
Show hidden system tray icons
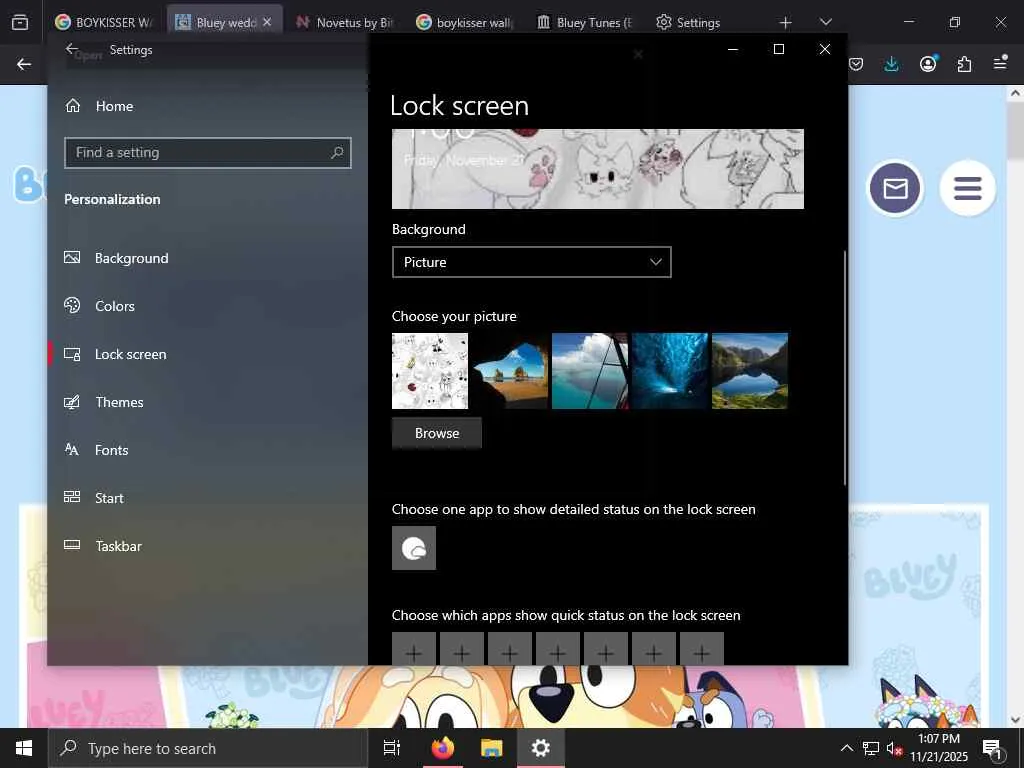(x=846, y=748)
